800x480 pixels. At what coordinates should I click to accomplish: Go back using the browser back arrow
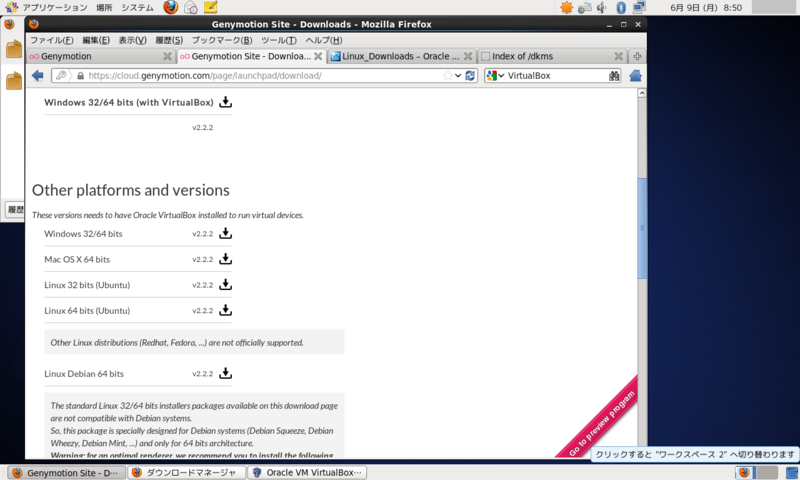(x=38, y=75)
